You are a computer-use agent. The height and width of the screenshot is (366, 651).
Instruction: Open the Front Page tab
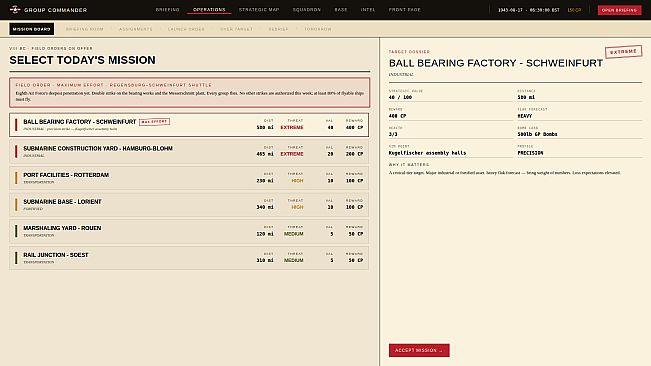point(404,10)
